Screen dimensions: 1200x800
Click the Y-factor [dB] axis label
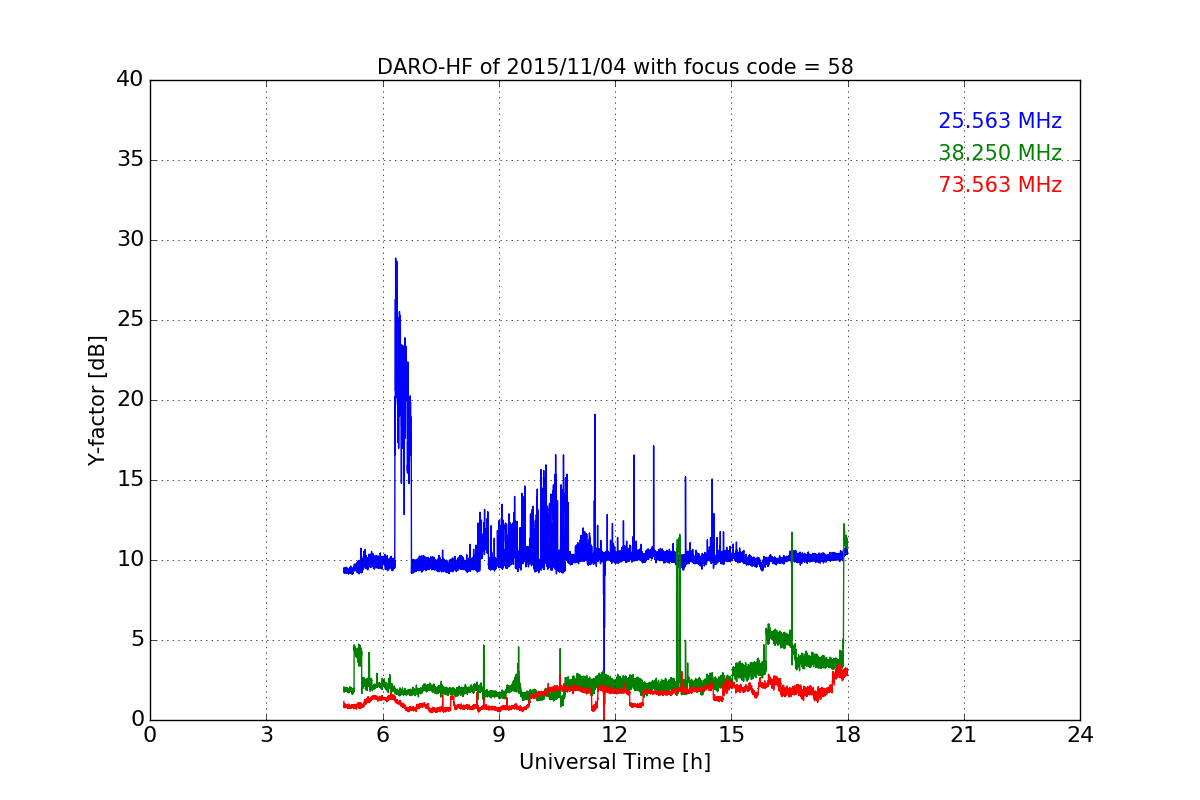(x=97, y=400)
